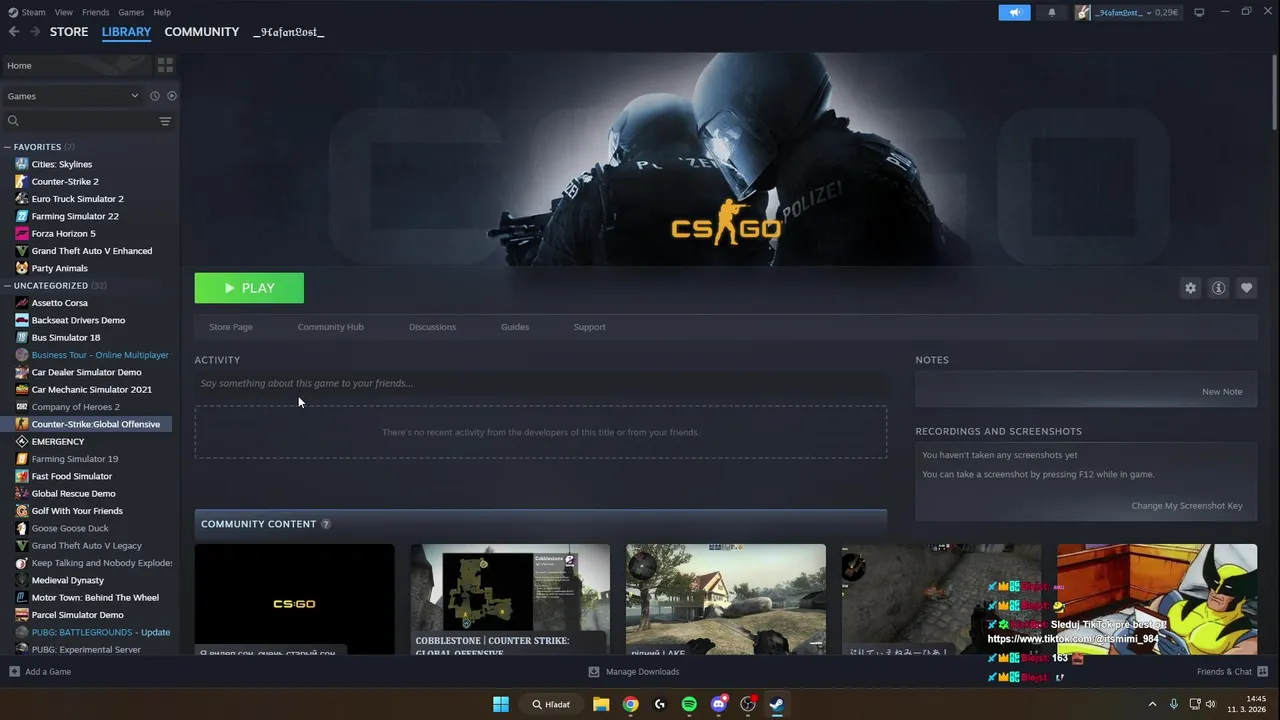Open the Help menu
The width and height of the screenshot is (1280, 720).
162,12
